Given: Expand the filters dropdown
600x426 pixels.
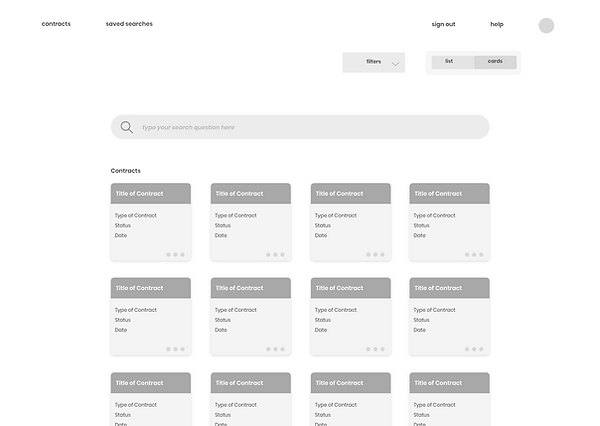Looking at the screenshot, I should point(373,62).
